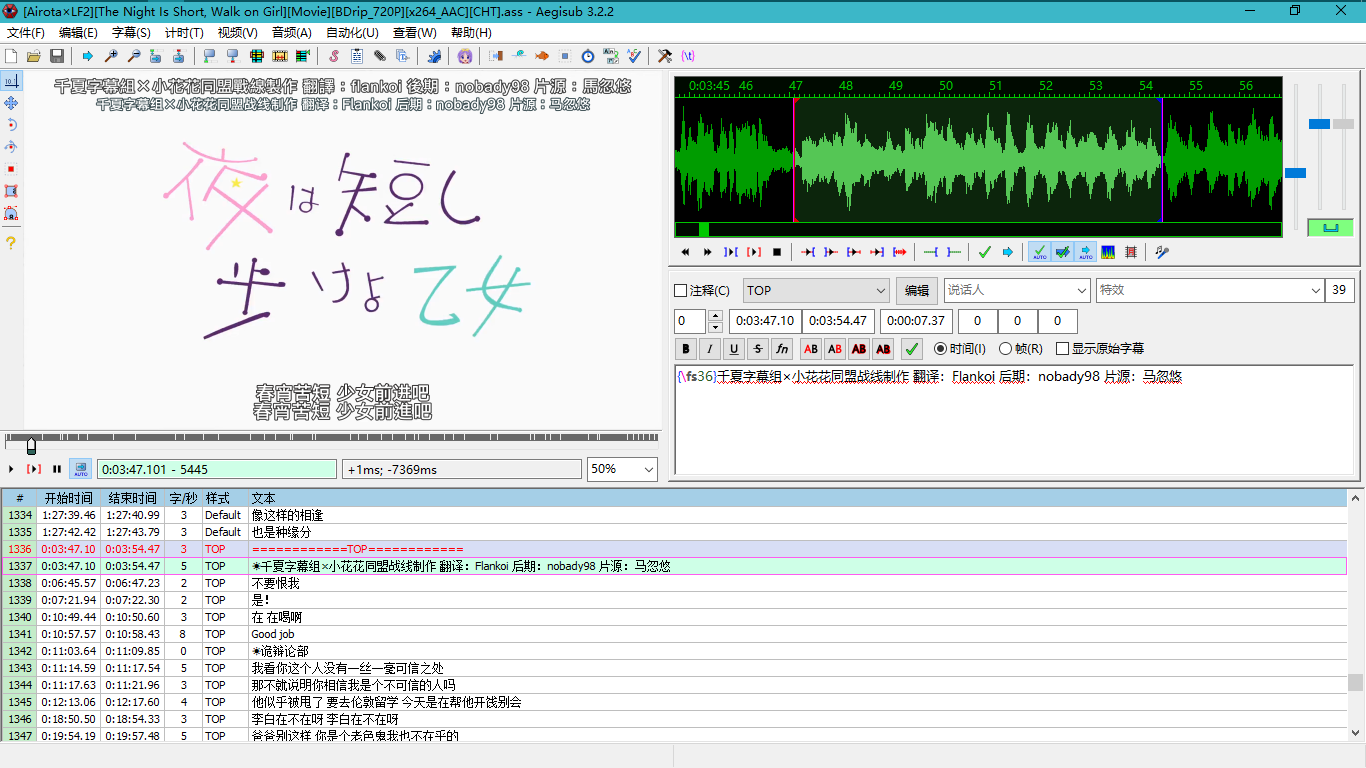1366x768 pixels.
Task: Toggle video auto-scroll button near timecode
Action: [x=80, y=468]
